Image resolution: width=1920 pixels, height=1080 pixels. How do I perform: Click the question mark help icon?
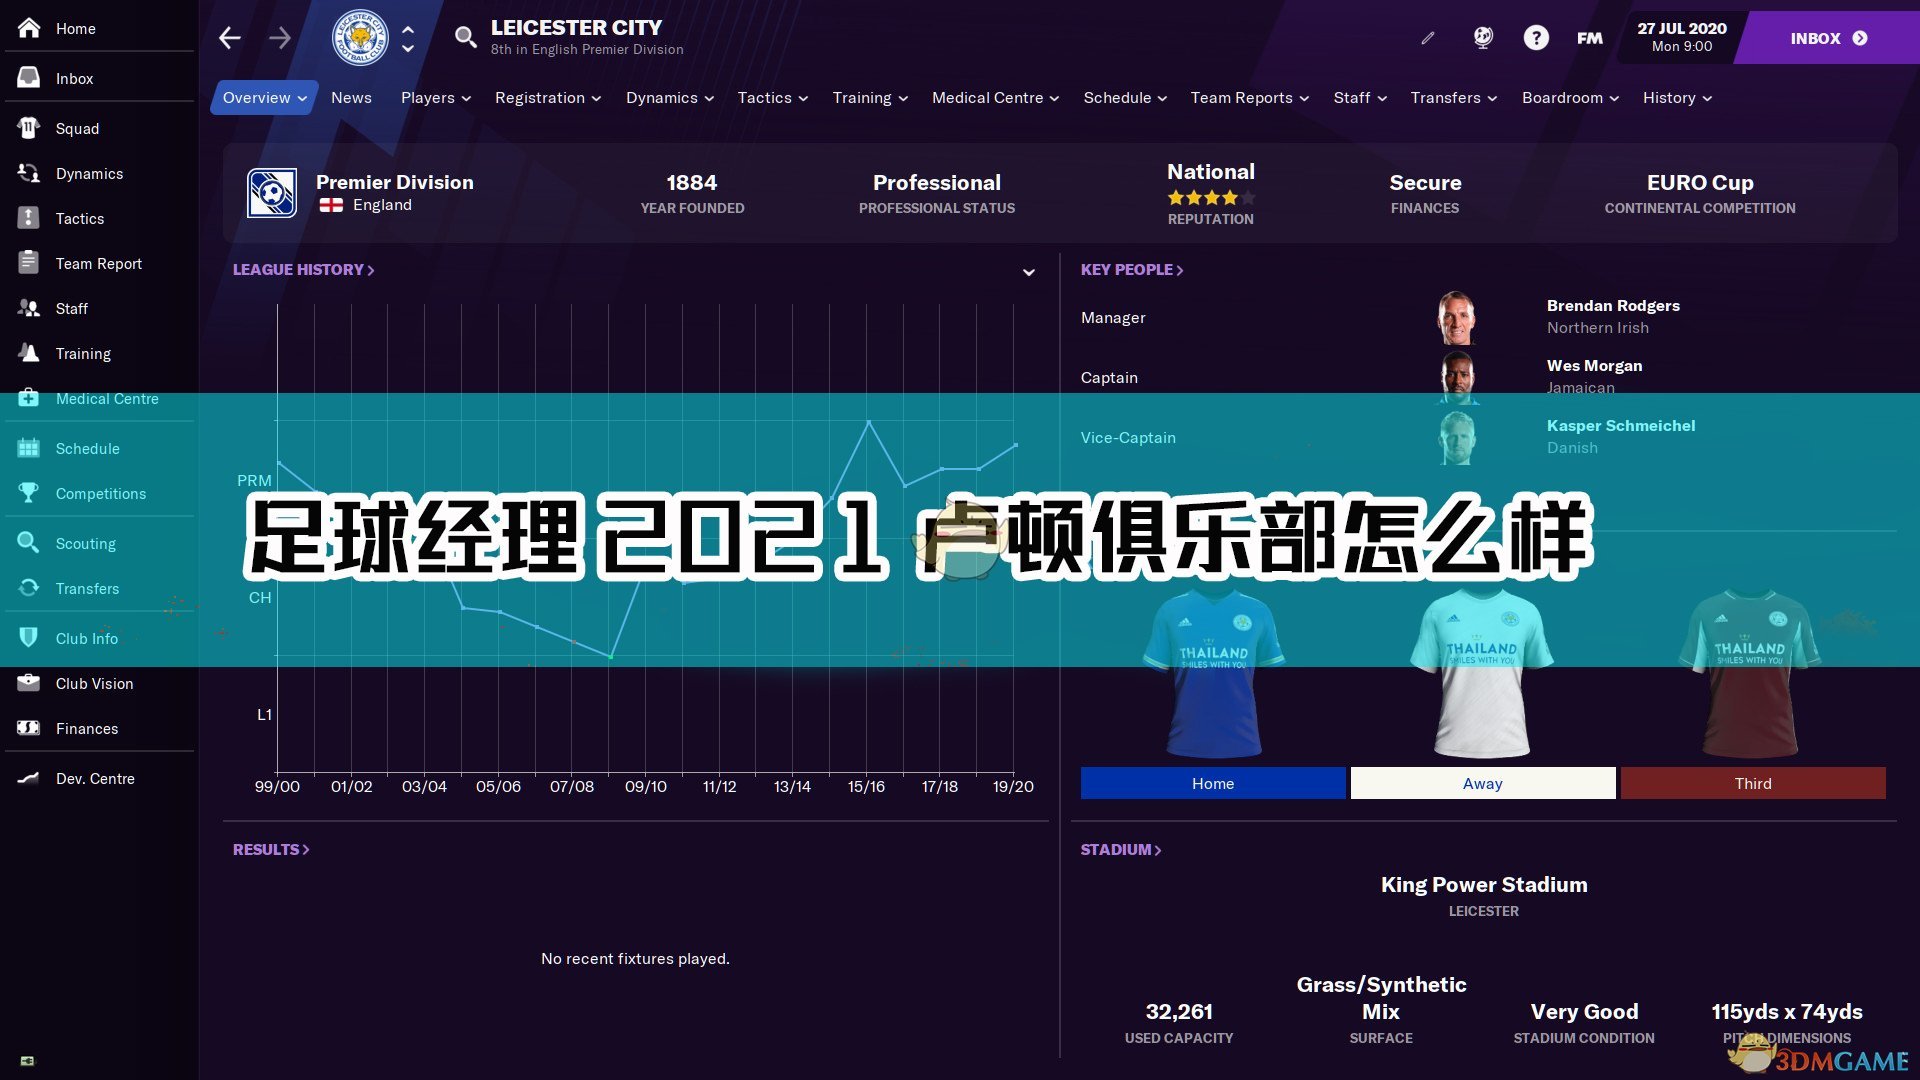[1536, 38]
